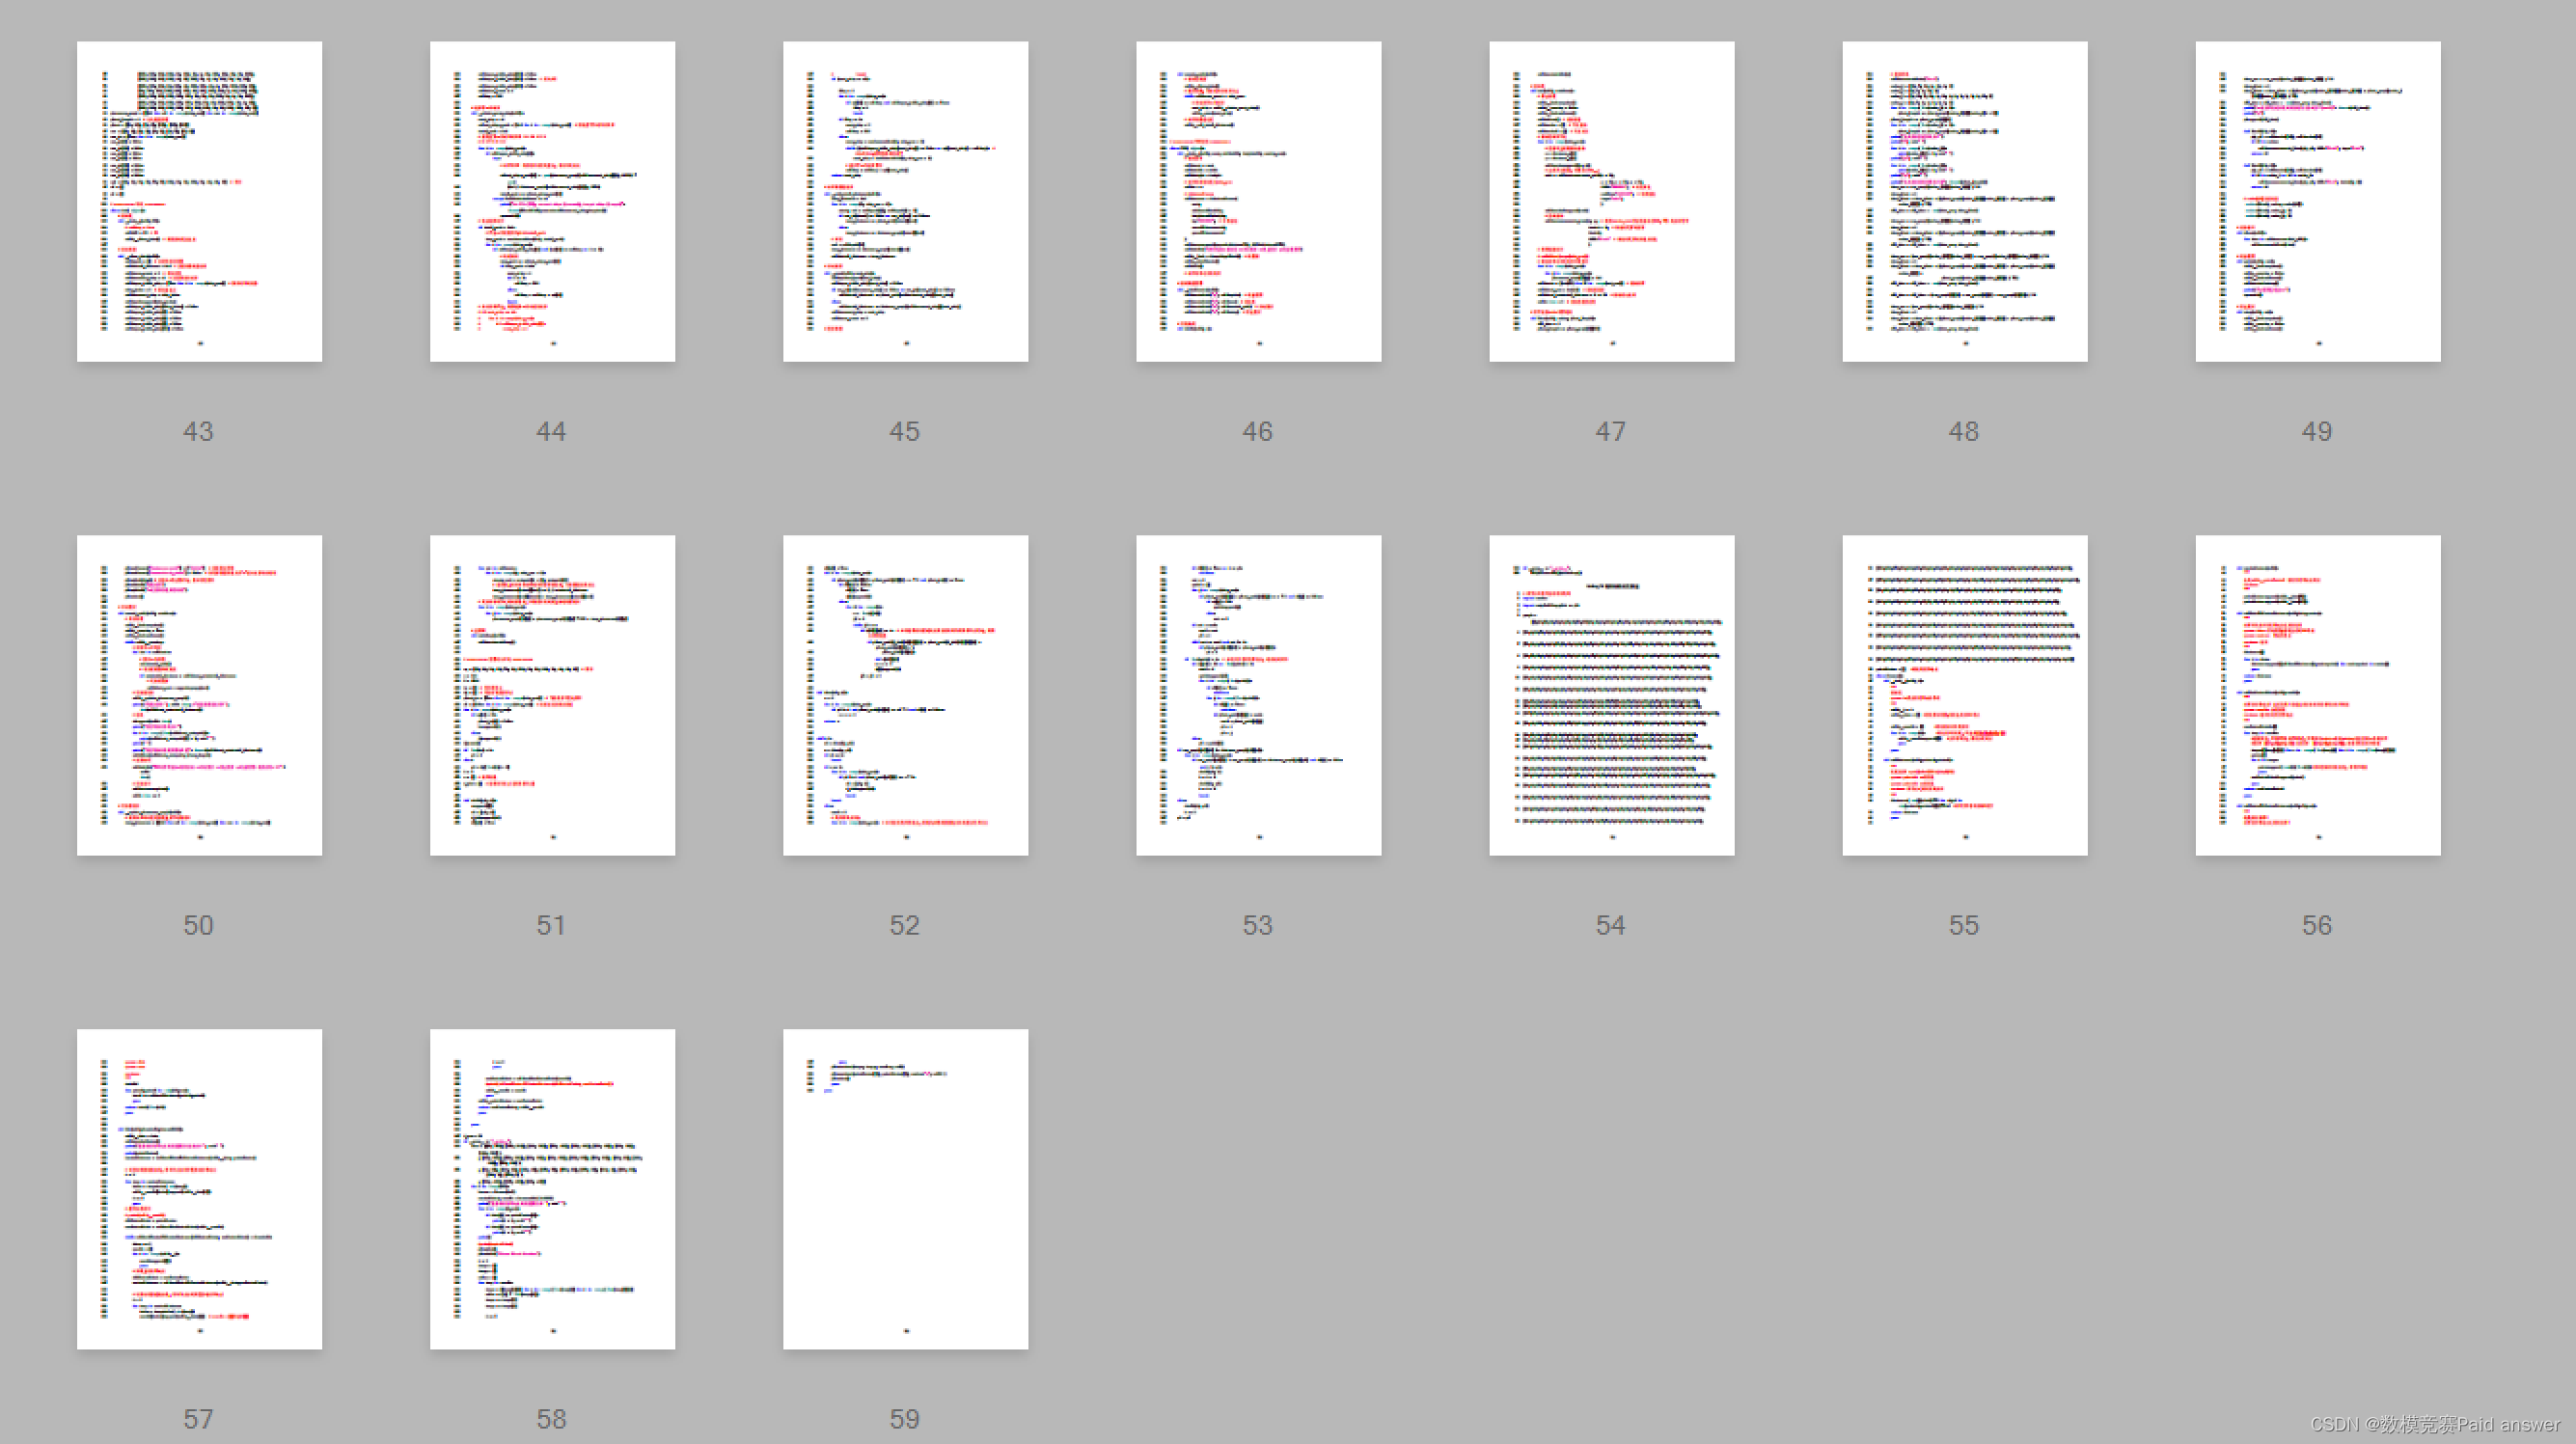Click the page number label 43
2576x1444 pixels.
pos(198,431)
